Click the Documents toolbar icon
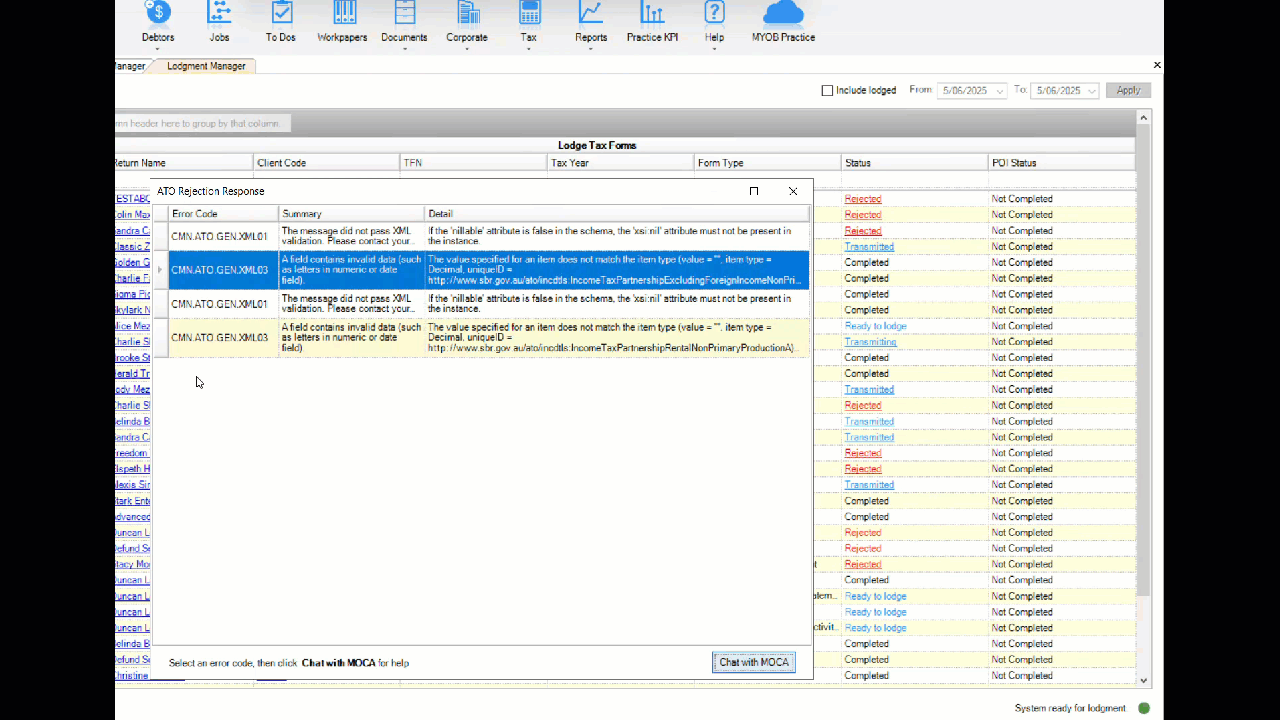The width and height of the screenshot is (1280, 720). 404,14
